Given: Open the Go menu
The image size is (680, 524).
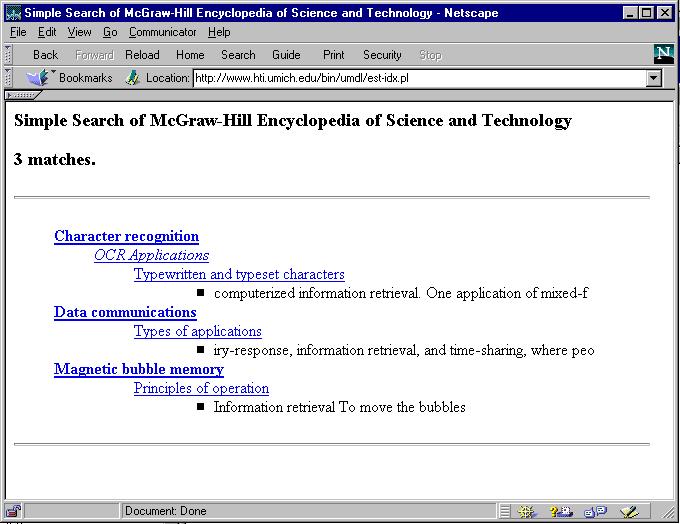Looking at the screenshot, I should [x=110, y=32].
